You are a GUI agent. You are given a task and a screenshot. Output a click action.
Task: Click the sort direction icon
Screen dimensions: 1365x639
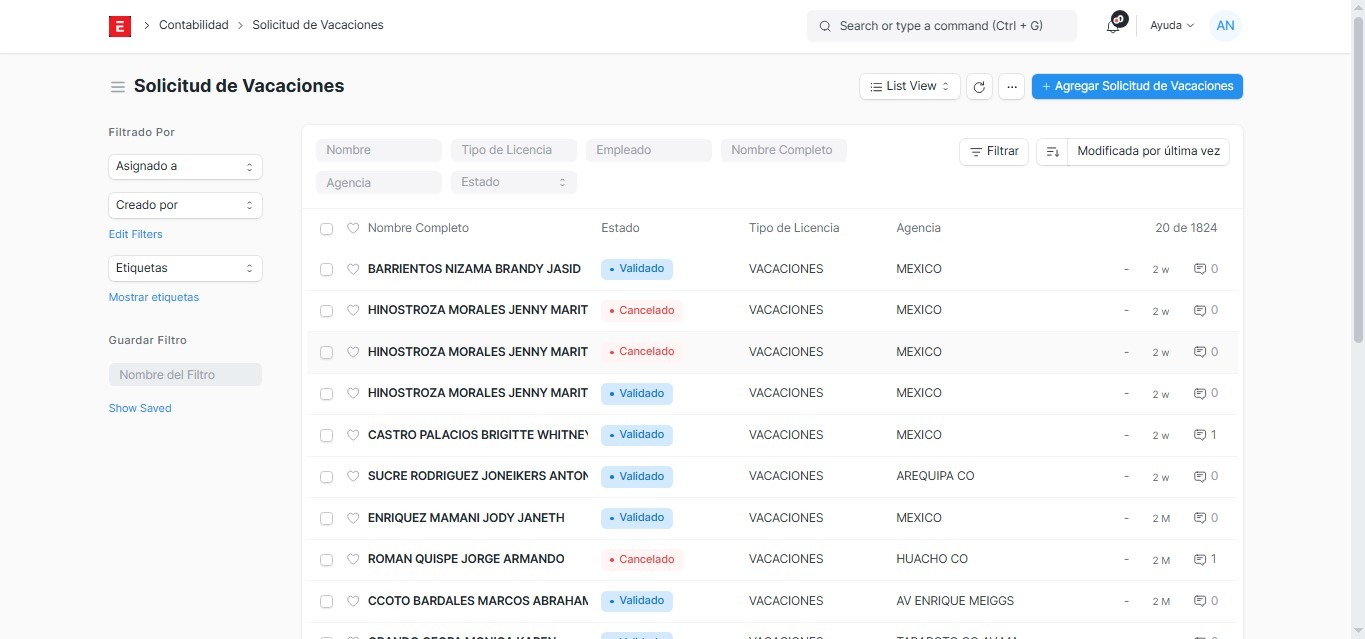coord(1052,152)
